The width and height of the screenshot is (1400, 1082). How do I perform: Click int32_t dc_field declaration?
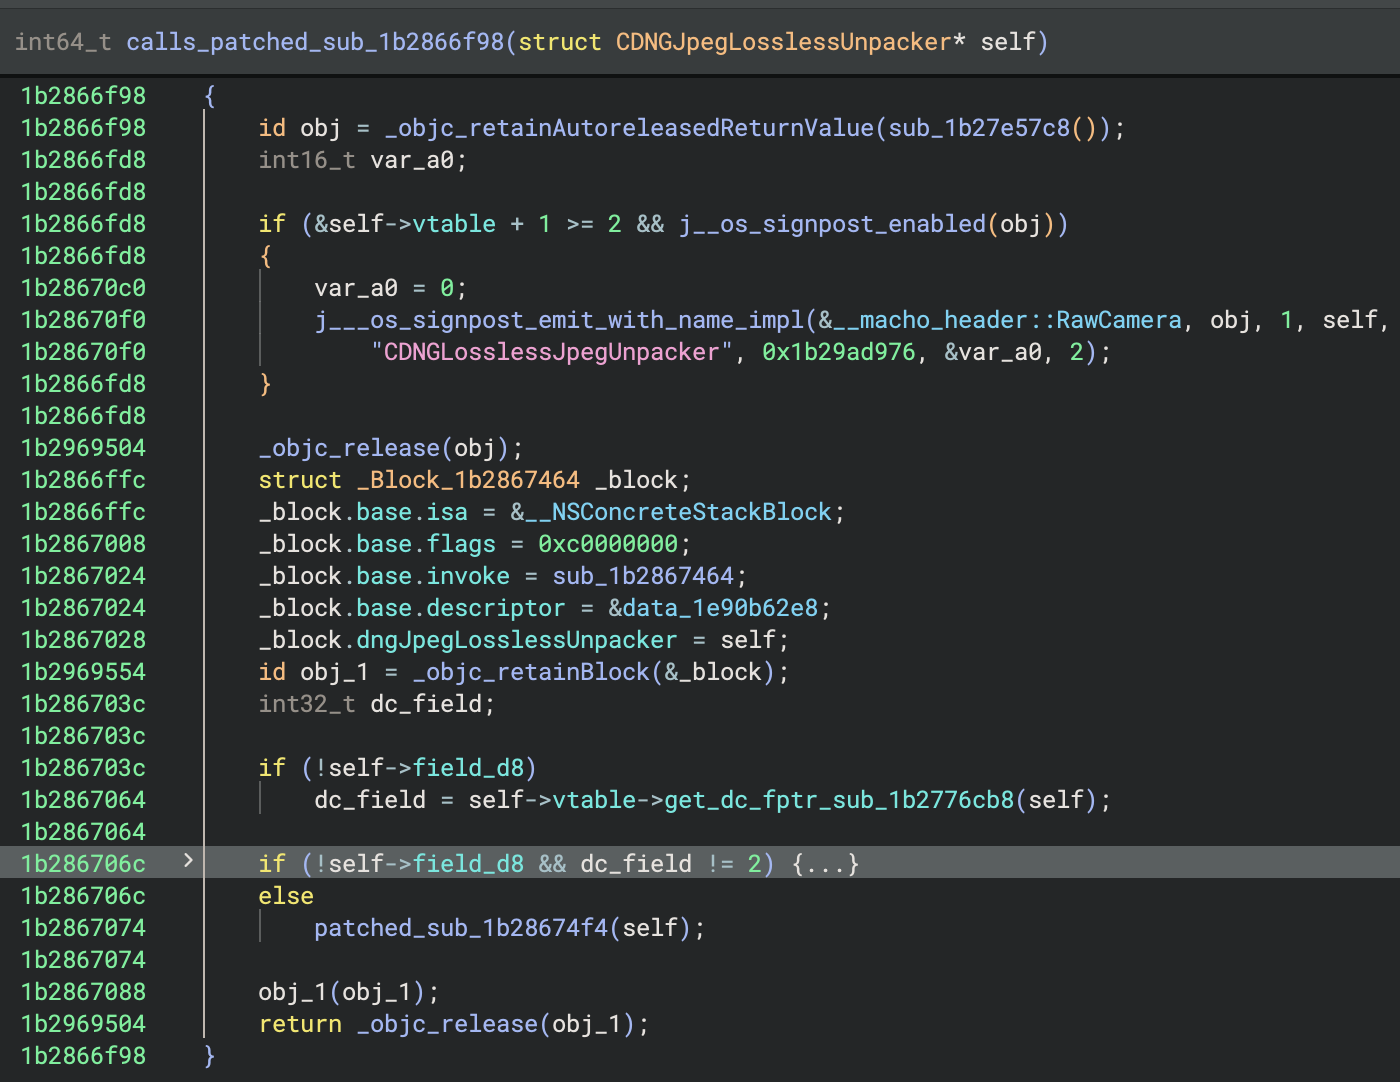[x=377, y=704]
